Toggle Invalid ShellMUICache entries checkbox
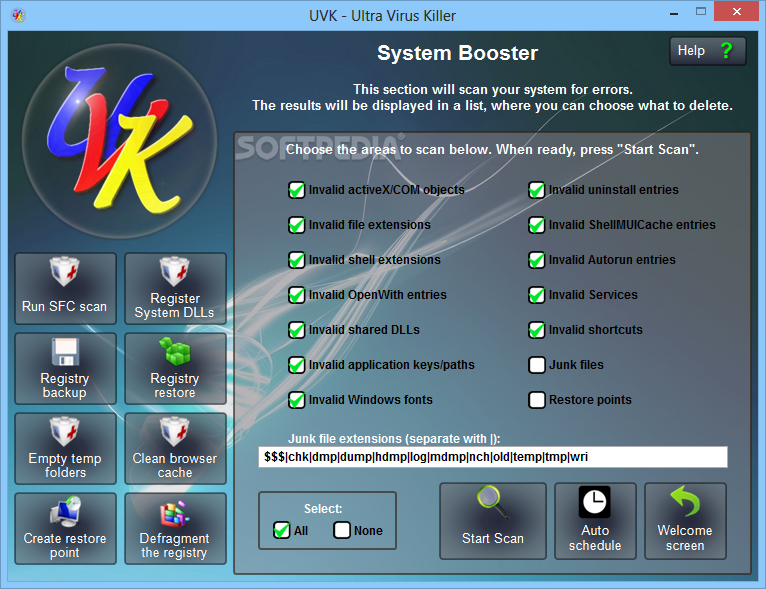 (536, 225)
